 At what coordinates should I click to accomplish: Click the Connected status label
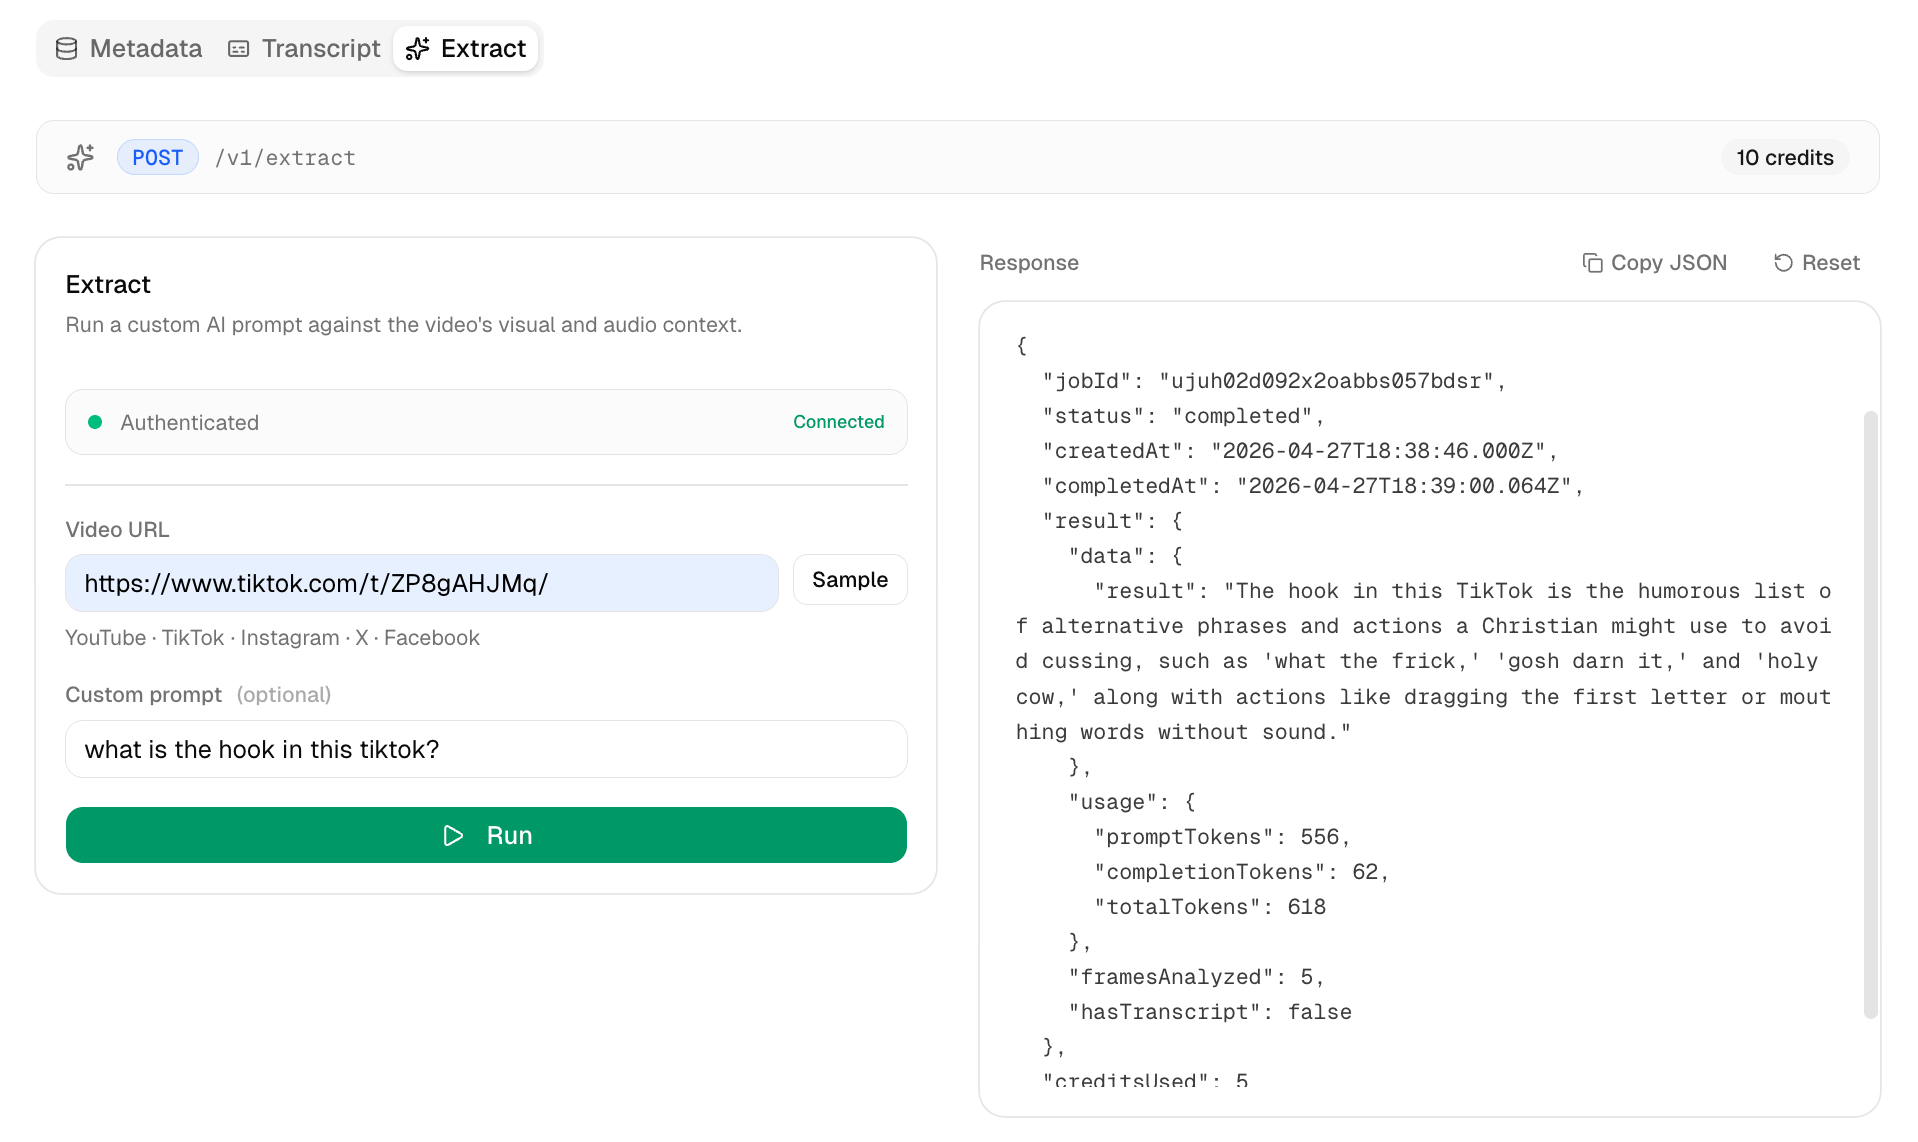[x=838, y=422]
